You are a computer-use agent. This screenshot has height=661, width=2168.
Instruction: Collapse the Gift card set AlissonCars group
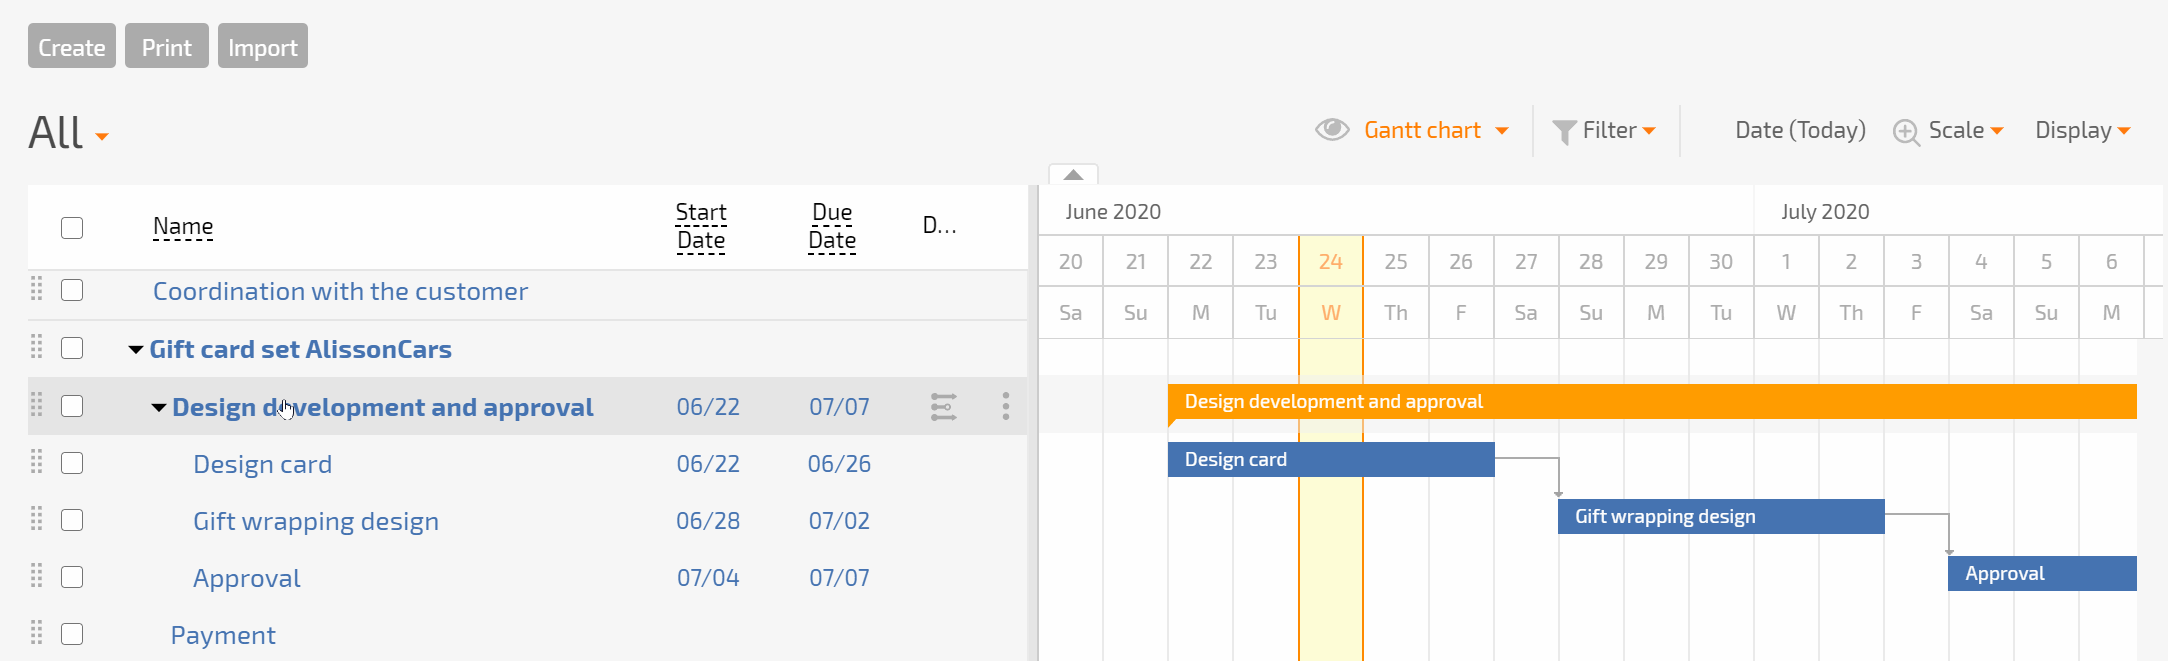pyautogui.click(x=136, y=349)
